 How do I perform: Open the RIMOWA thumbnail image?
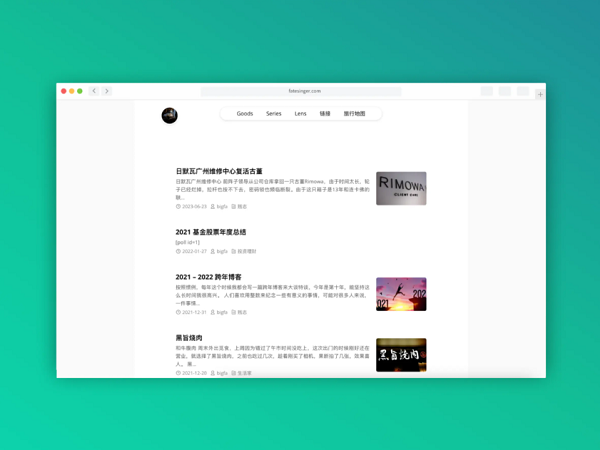pos(401,188)
